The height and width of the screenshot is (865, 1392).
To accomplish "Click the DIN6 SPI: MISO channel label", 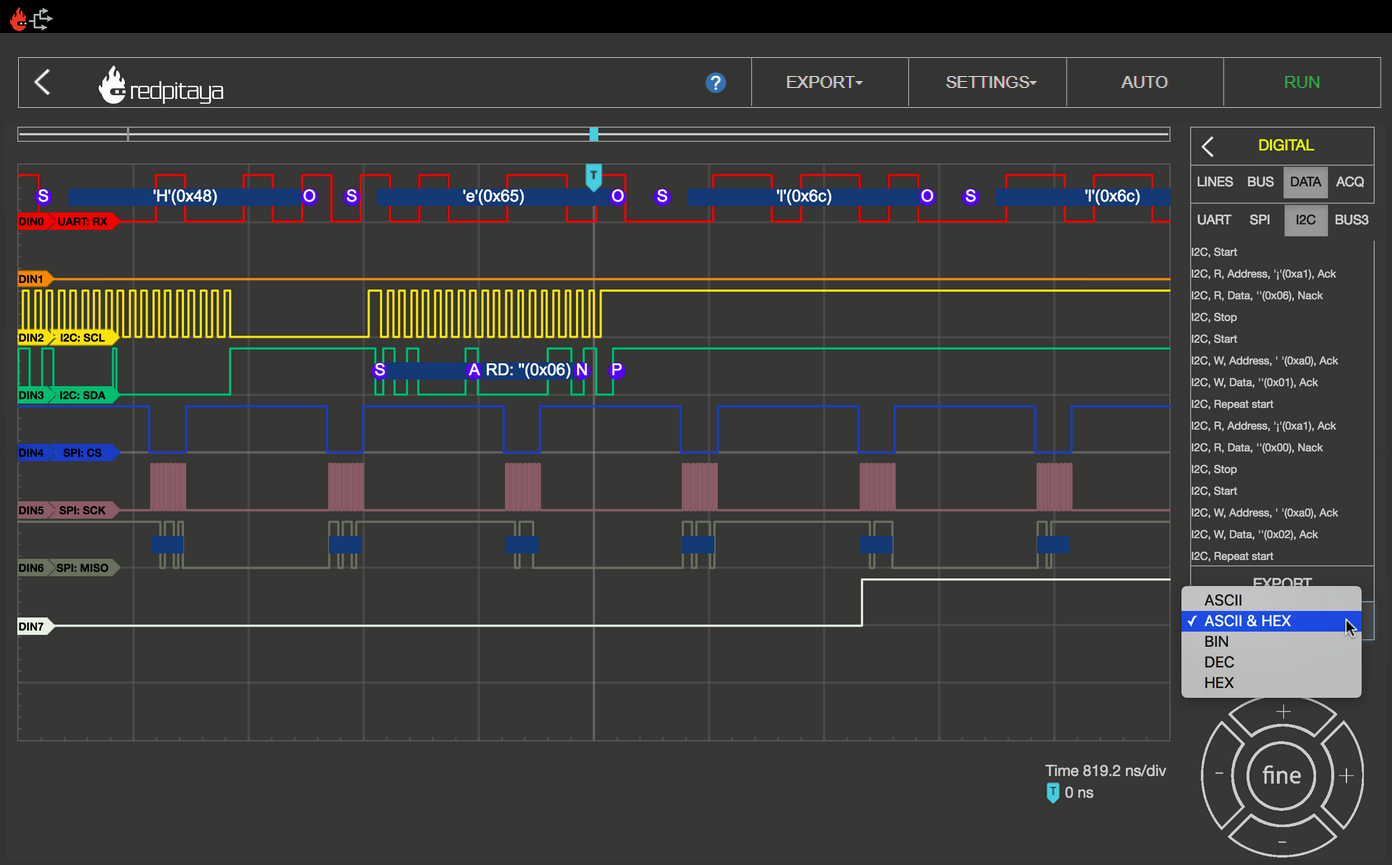I will (x=68, y=568).
